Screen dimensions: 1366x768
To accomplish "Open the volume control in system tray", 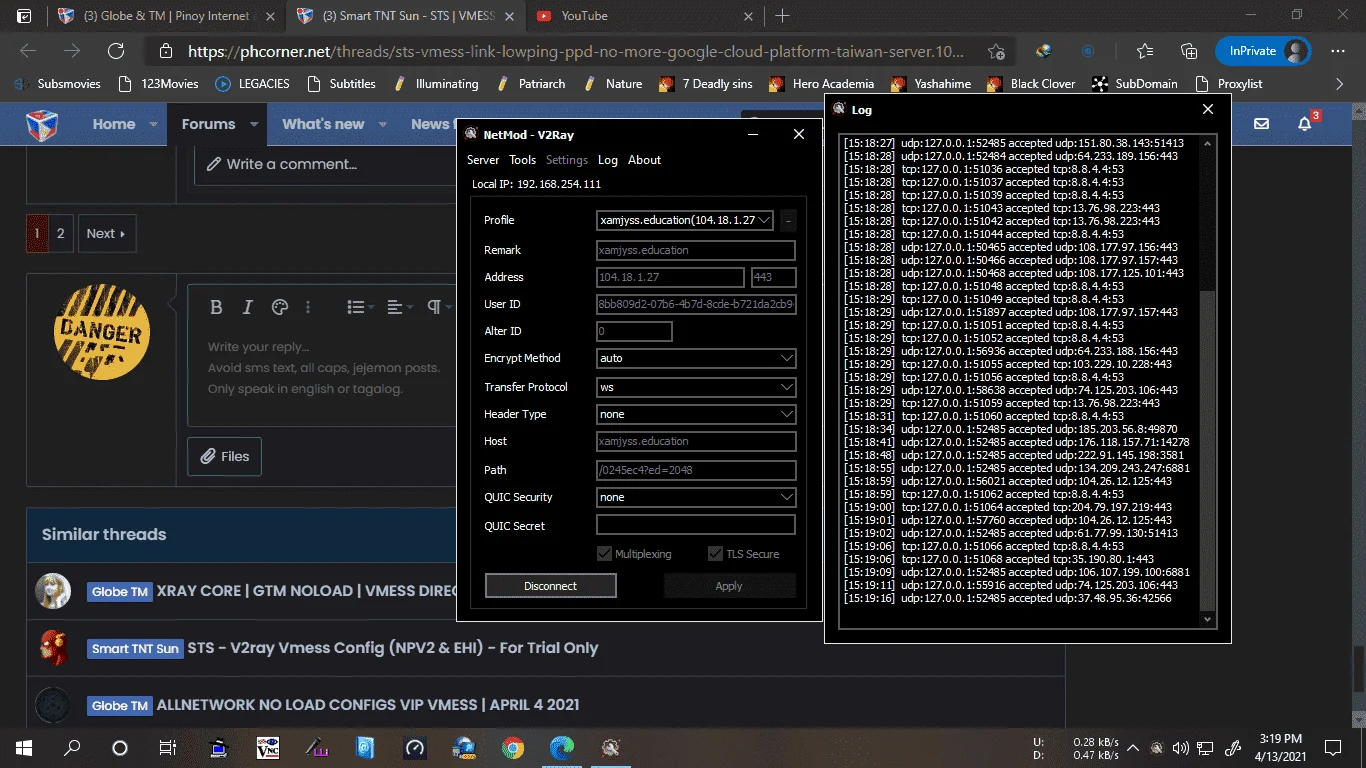I will click(x=1181, y=747).
